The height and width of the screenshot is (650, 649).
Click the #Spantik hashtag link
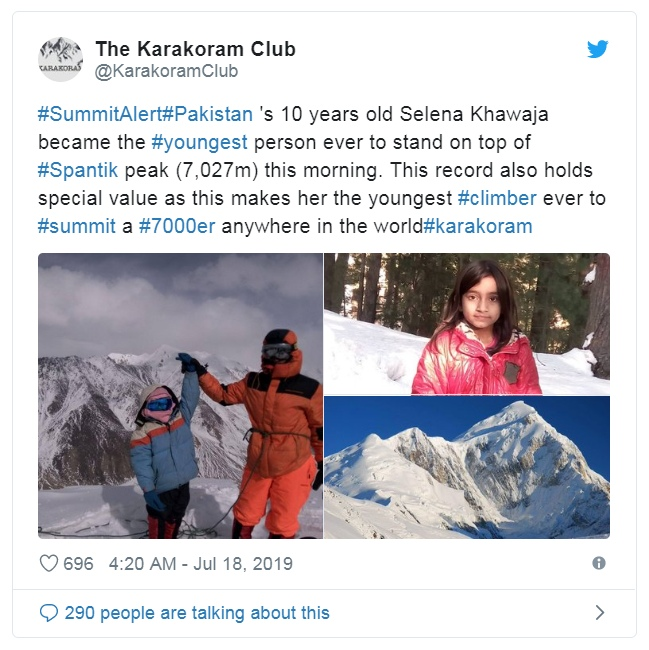pyautogui.click(x=78, y=170)
